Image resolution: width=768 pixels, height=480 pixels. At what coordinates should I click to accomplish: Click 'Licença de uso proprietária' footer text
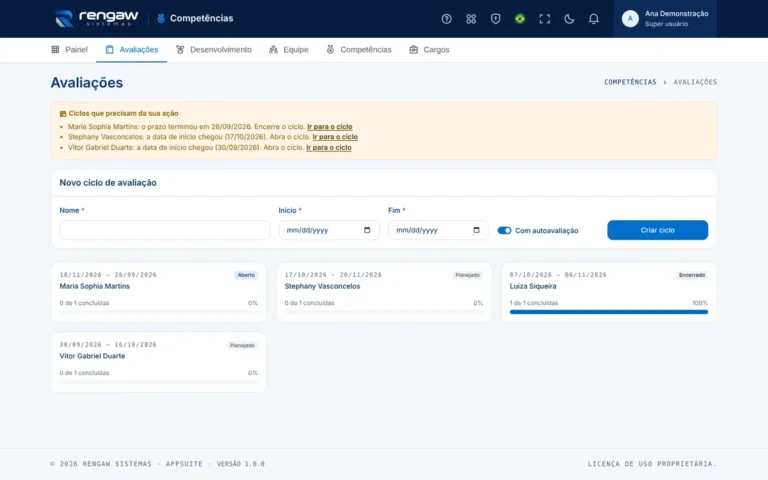point(652,464)
